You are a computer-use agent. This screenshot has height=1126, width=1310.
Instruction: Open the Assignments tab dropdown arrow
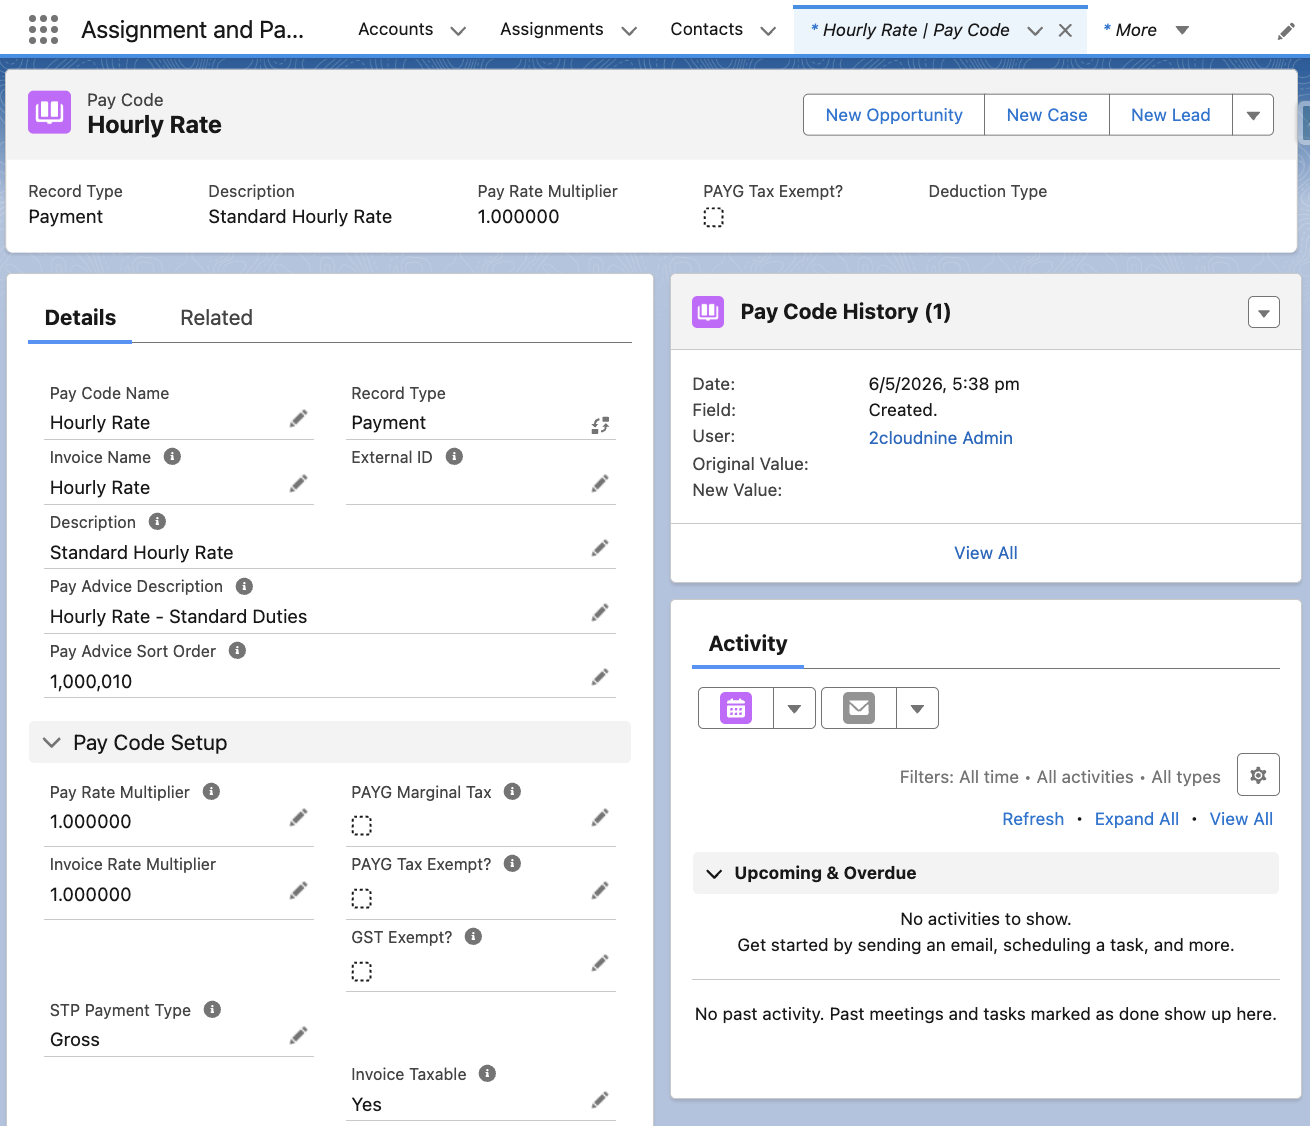629,31
